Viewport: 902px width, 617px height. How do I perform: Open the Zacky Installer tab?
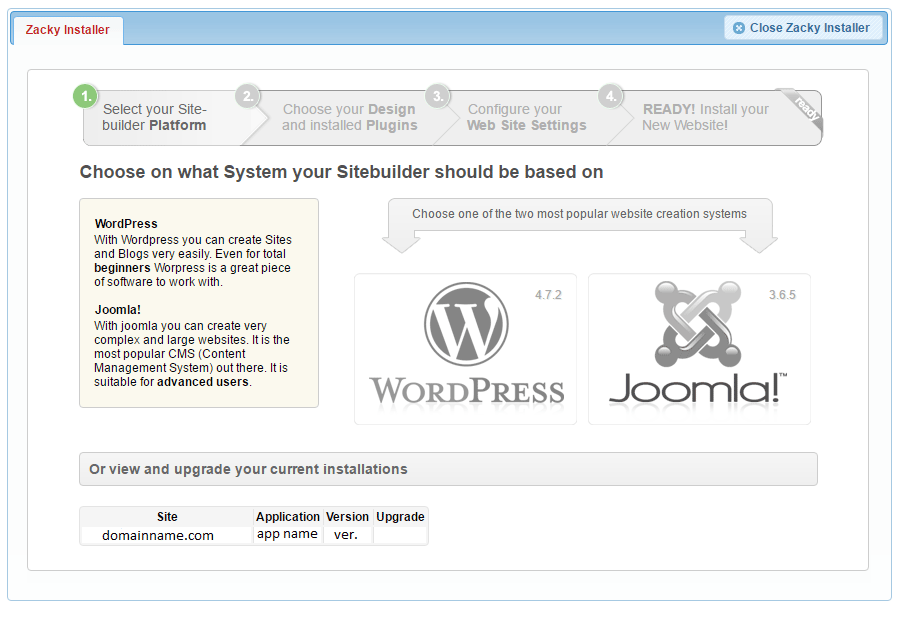pos(68,30)
